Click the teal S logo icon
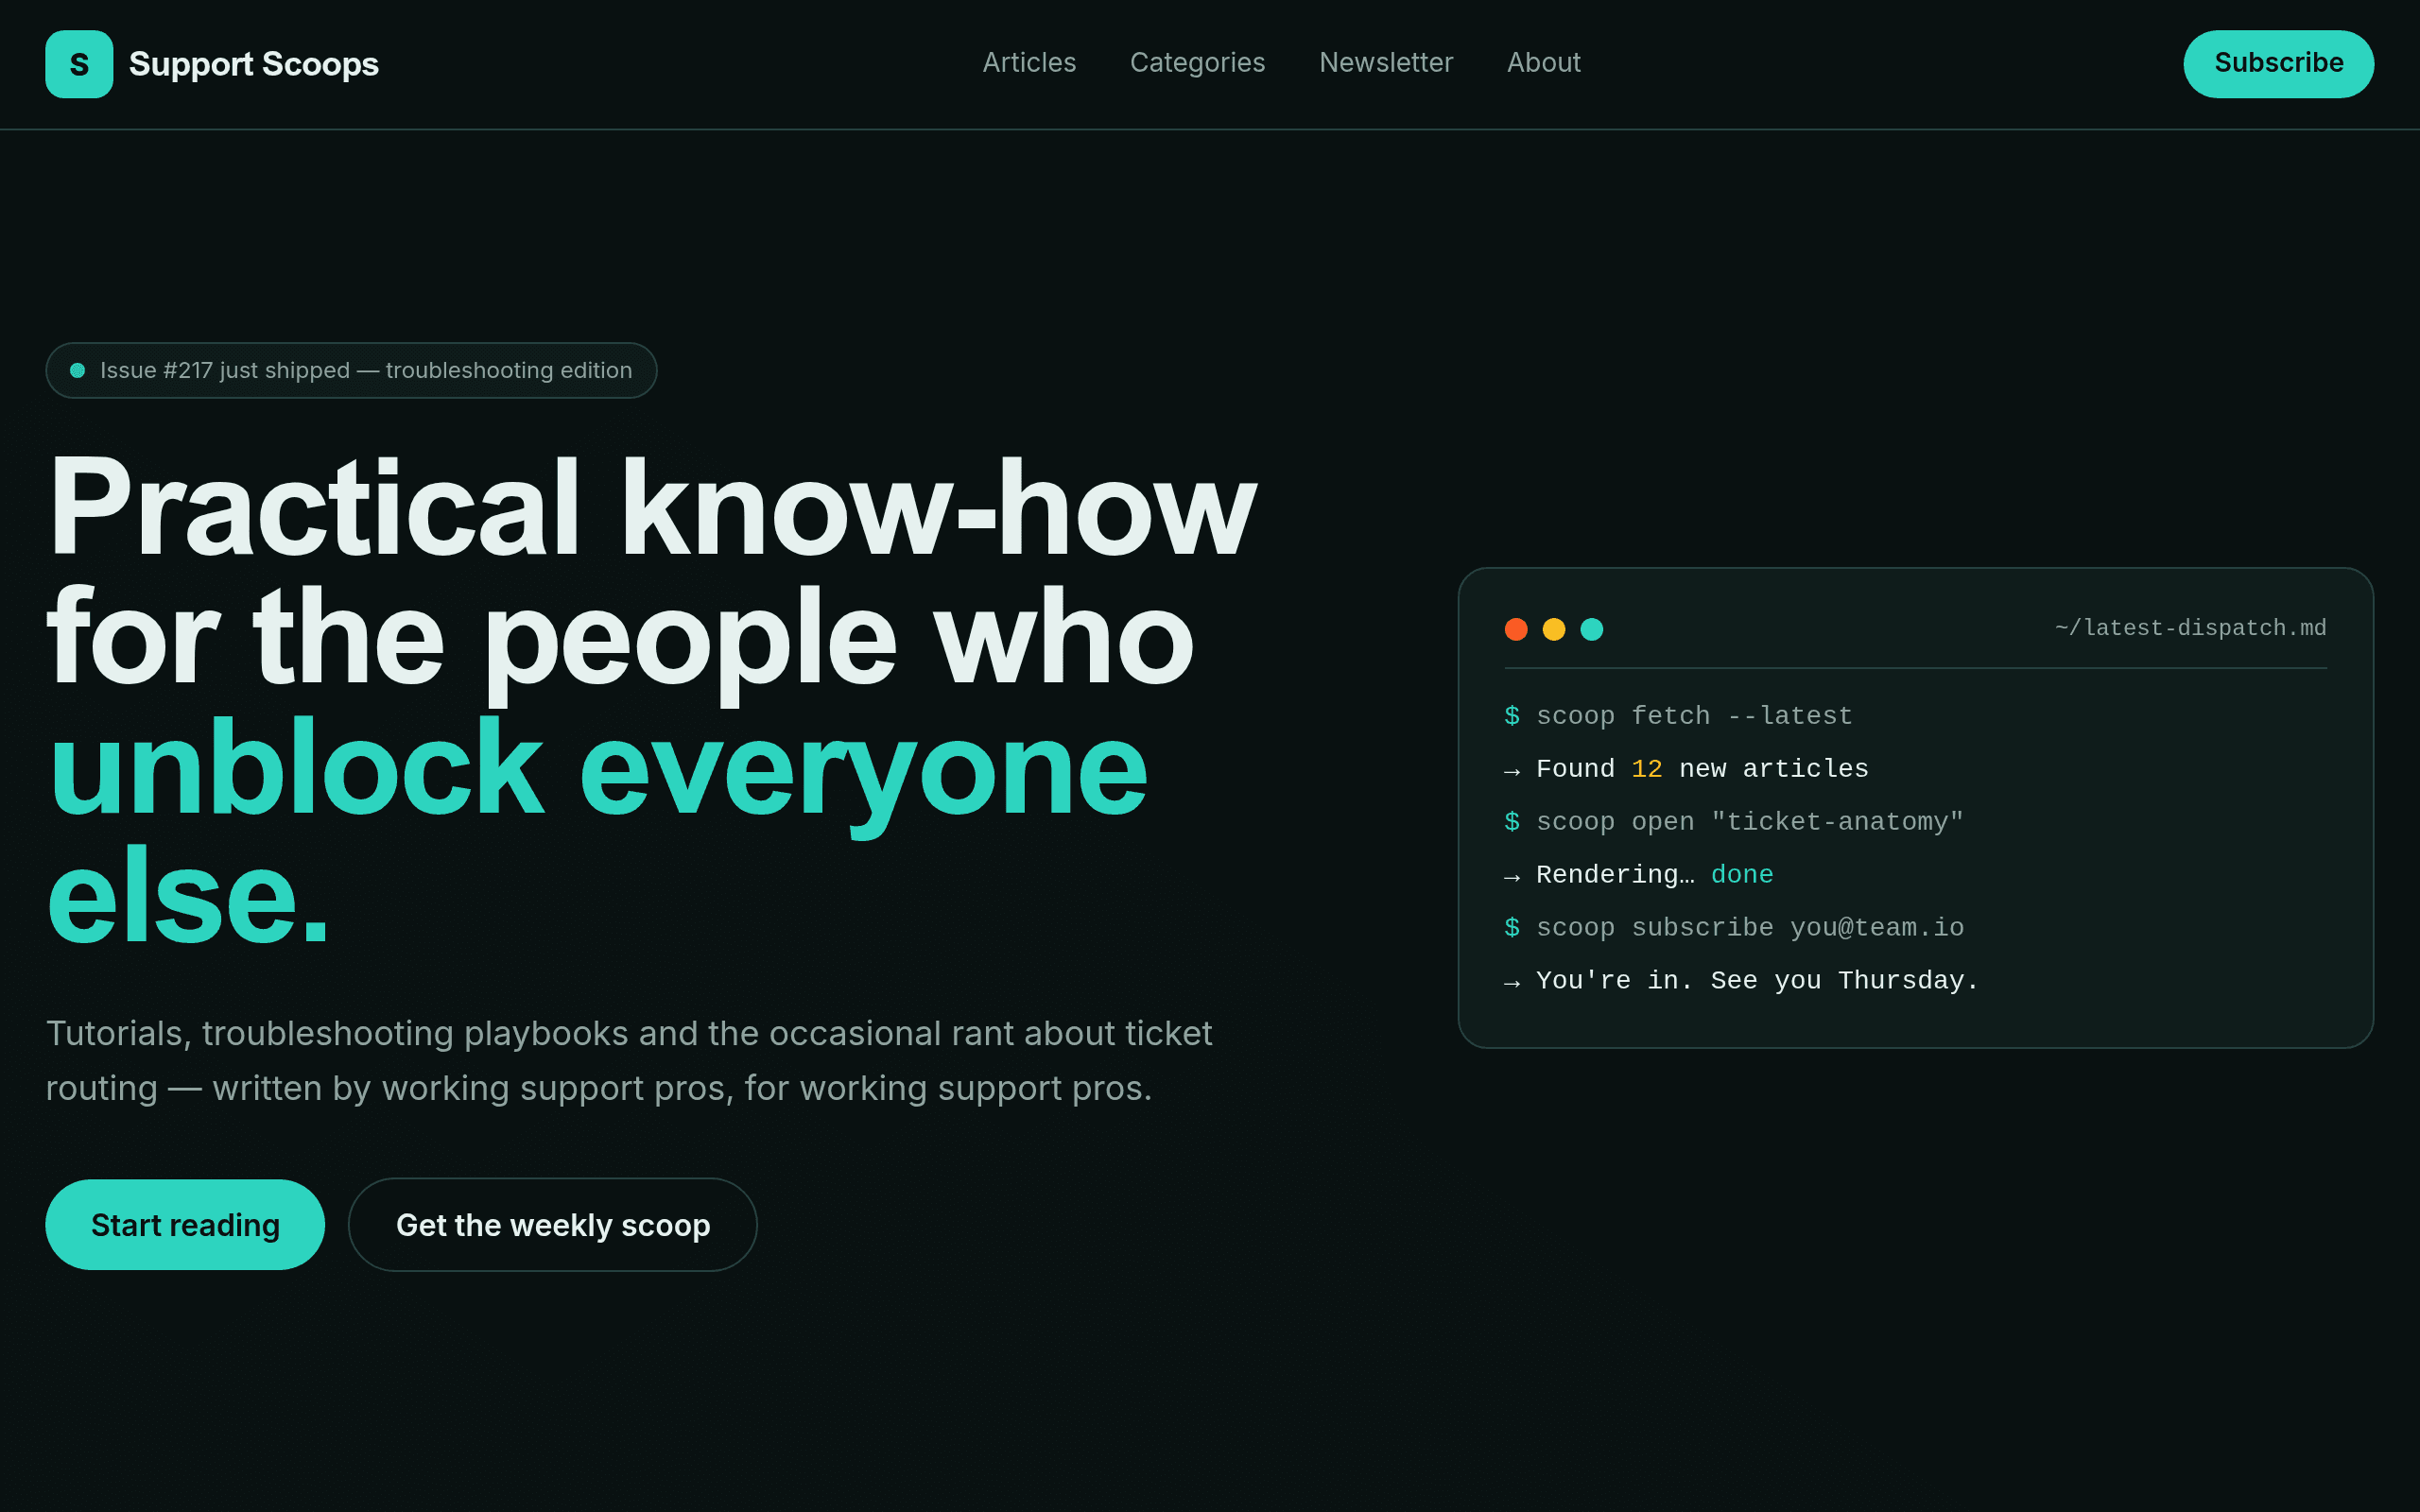 click(x=79, y=64)
